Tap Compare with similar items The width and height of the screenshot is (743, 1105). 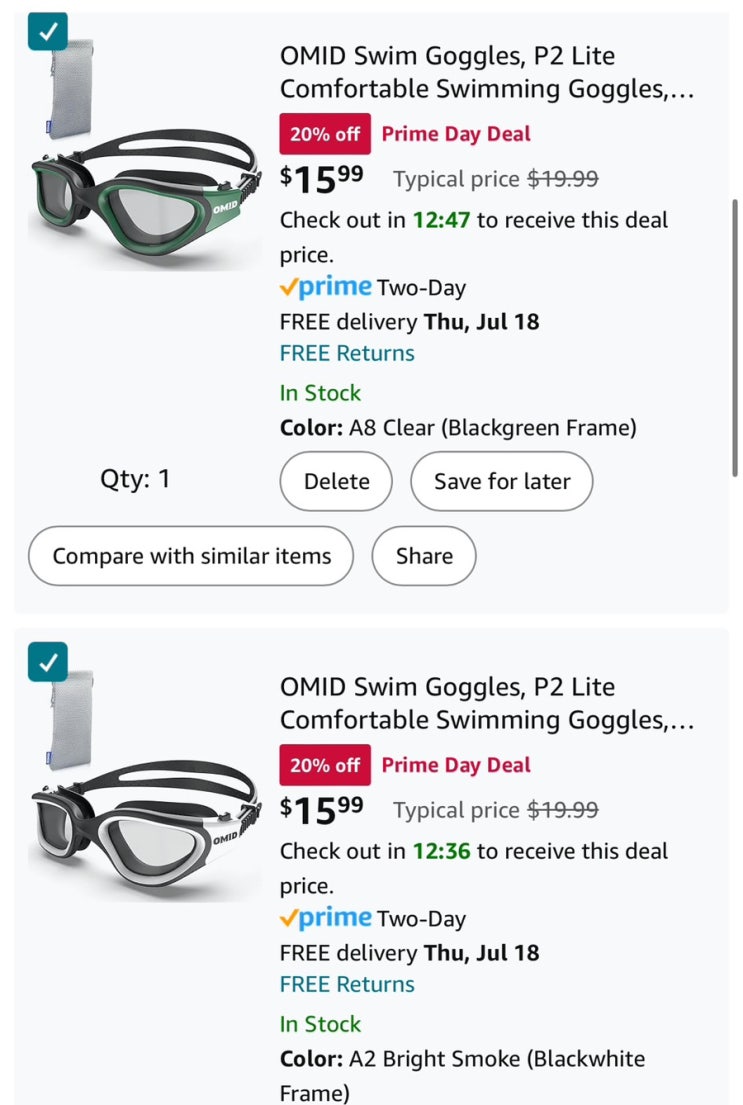pos(191,556)
